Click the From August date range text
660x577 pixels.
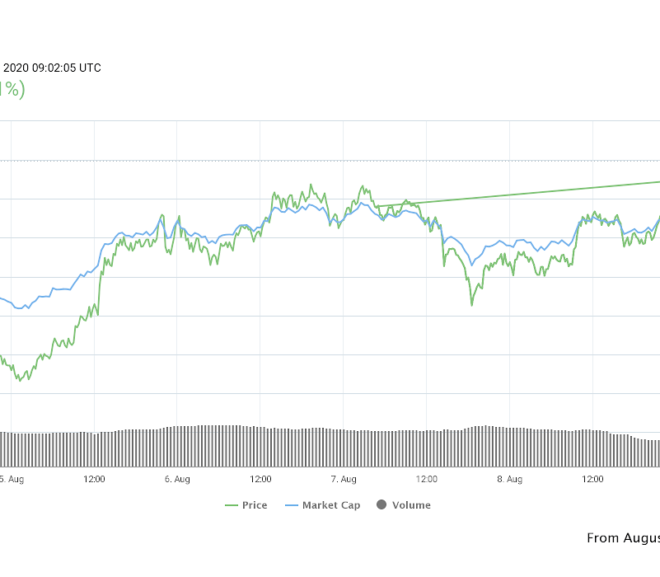click(x=623, y=538)
